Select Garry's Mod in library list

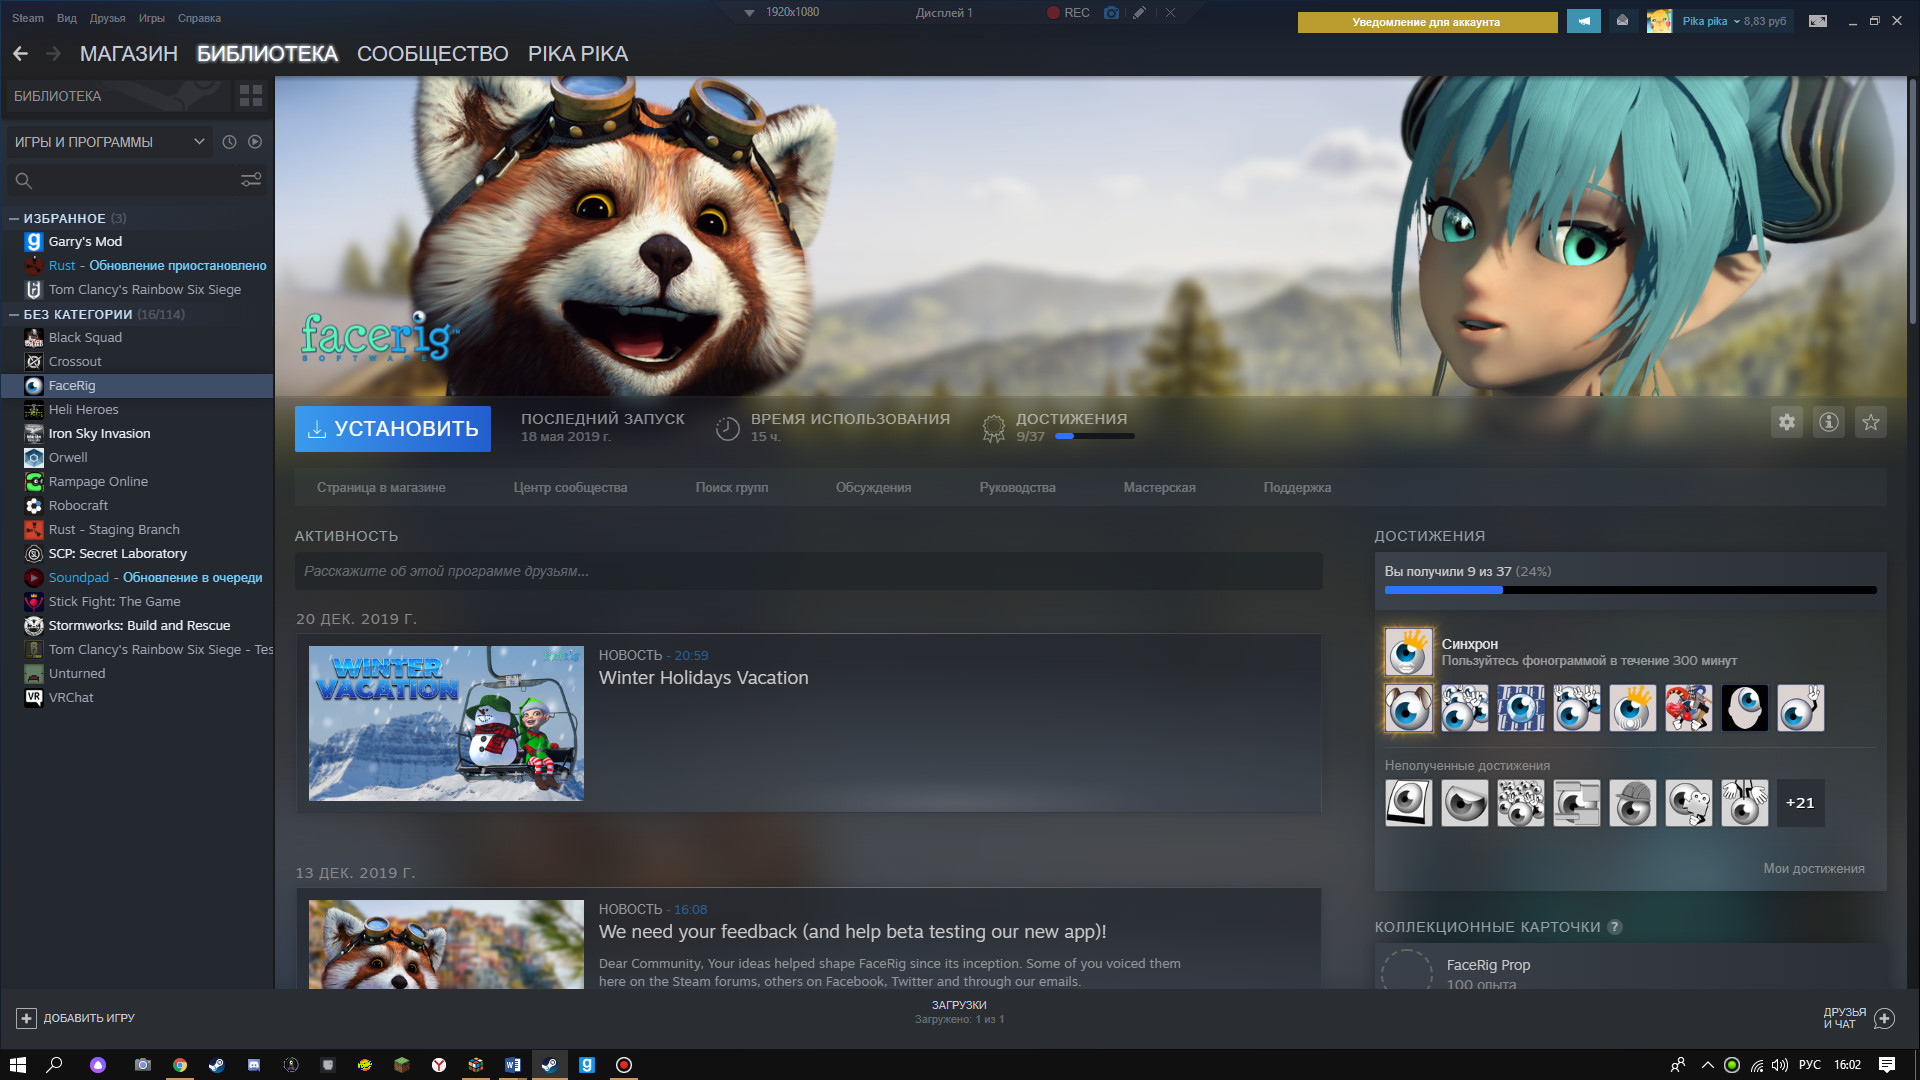pyautogui.click(x=137, y=242)
